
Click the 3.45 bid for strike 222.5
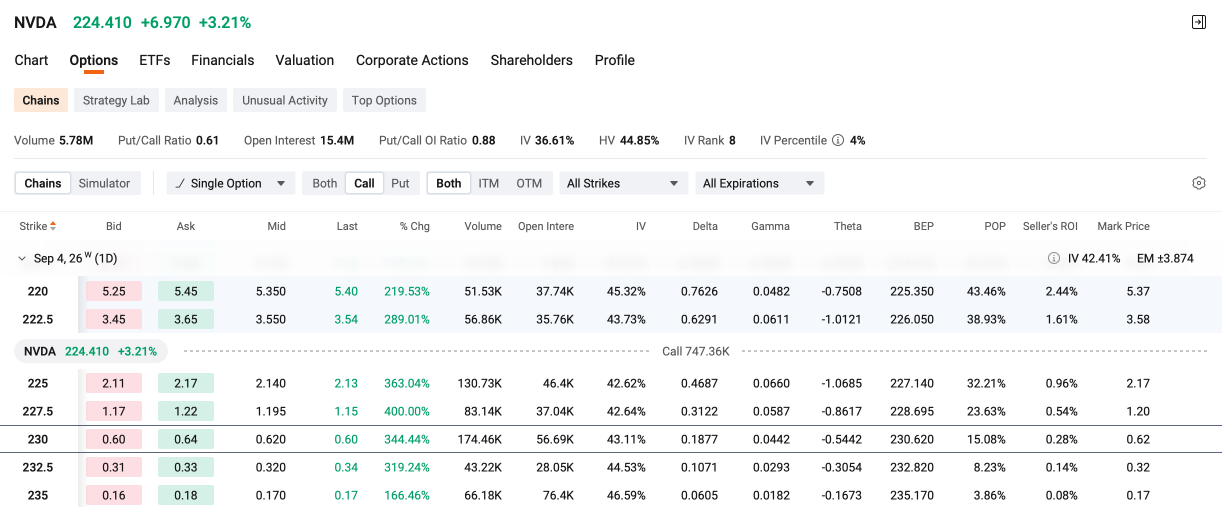click(114, 319)
